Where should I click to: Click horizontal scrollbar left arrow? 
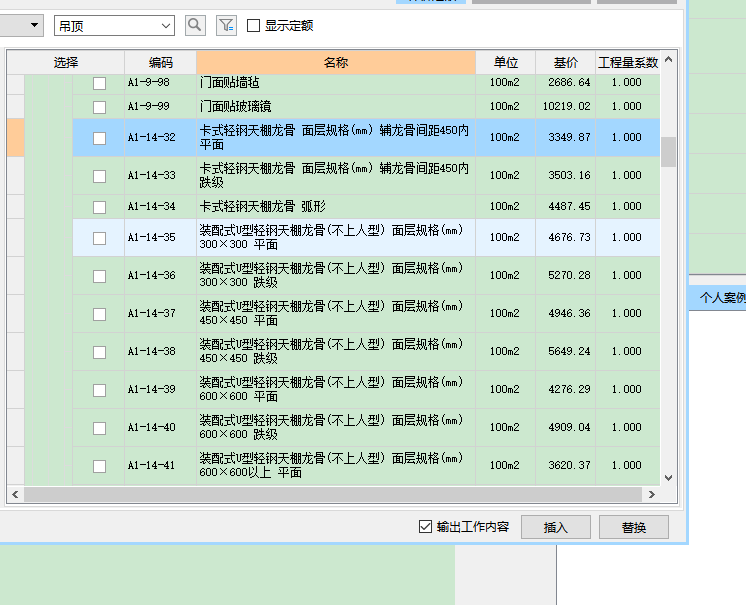(x=15, y=495)
